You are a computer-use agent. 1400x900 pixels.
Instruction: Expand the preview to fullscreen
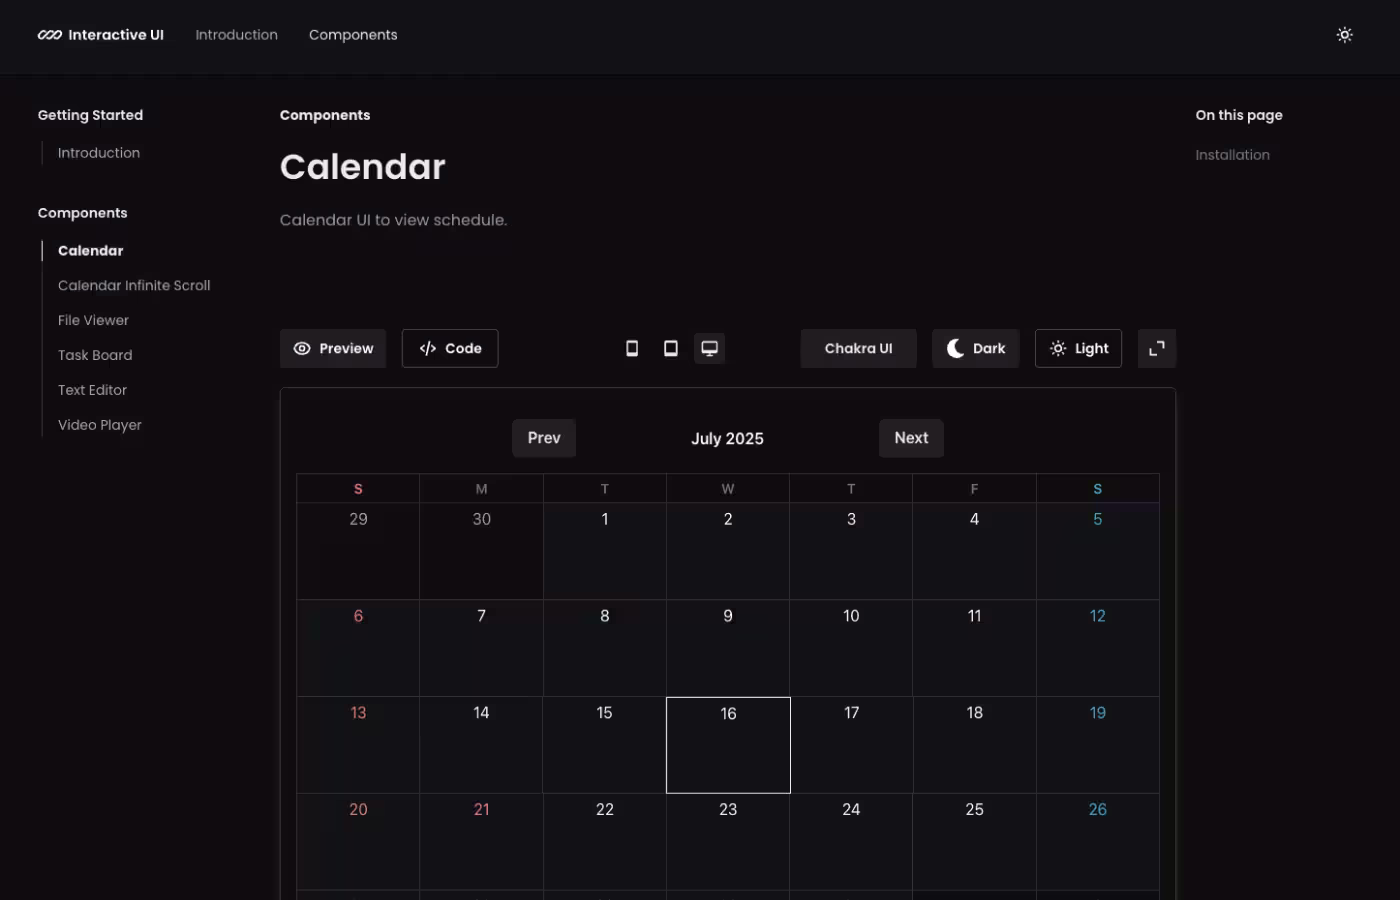1156,348
